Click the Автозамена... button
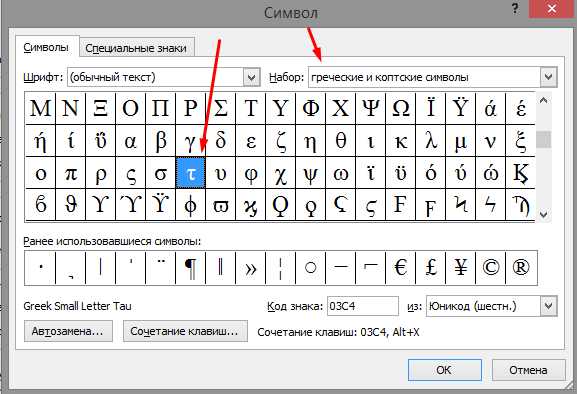The image size is (577, 394). click(x=68, y=331)
